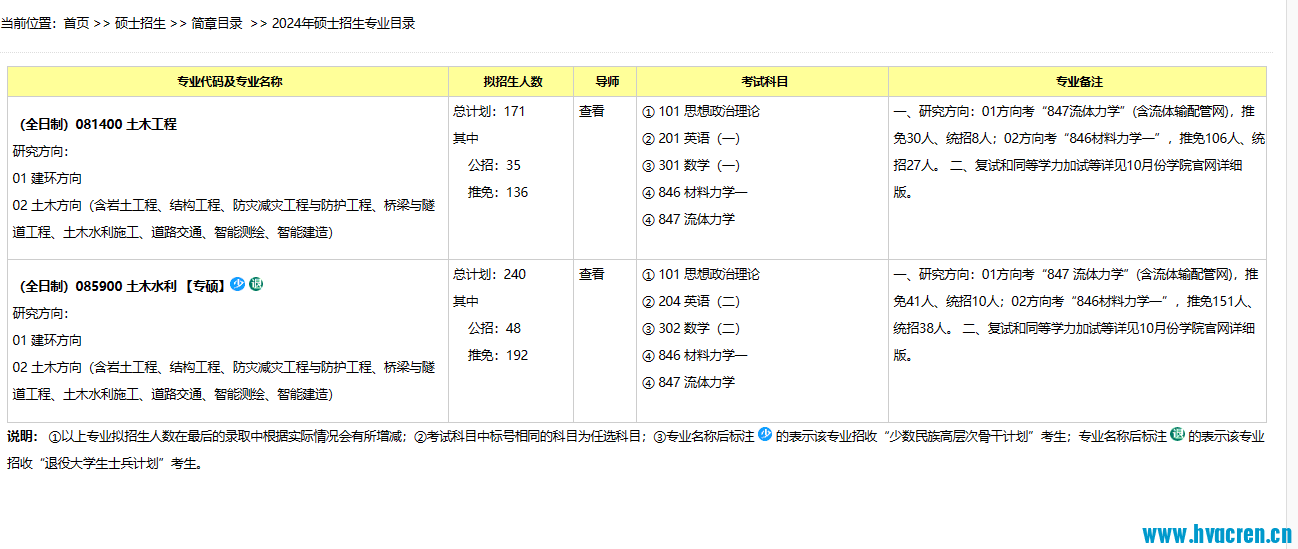Go to 首页 in the breadcrumb
This screenshot has height=549, width=1298.
click(x=76, y=23)
